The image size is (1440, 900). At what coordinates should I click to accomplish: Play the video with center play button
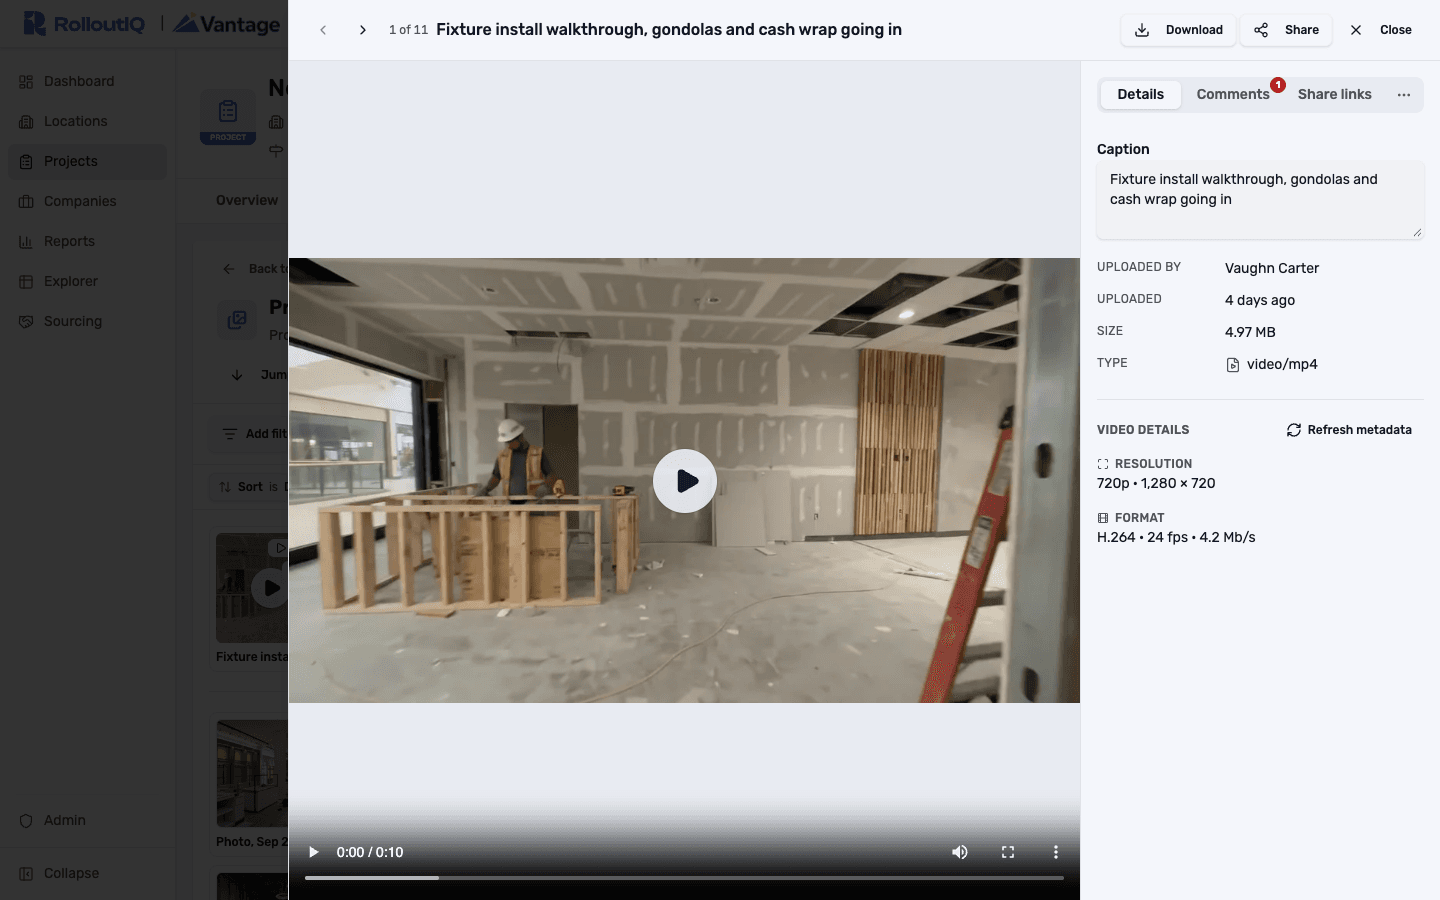(685, 481)
